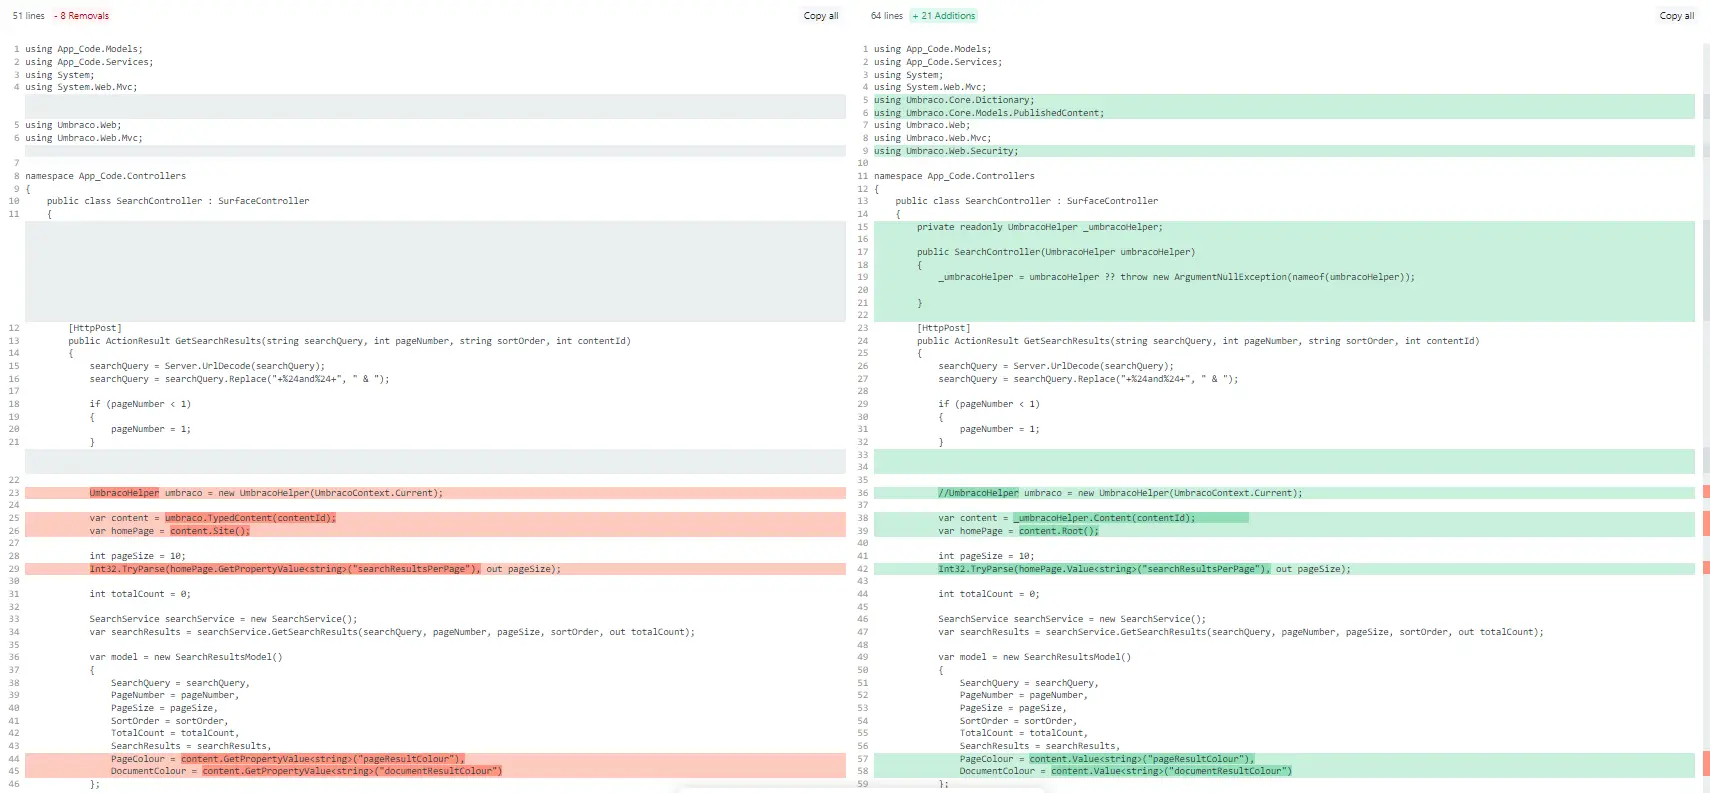Click '[HttpPost]' attribute in left pane

click(95, 328)
